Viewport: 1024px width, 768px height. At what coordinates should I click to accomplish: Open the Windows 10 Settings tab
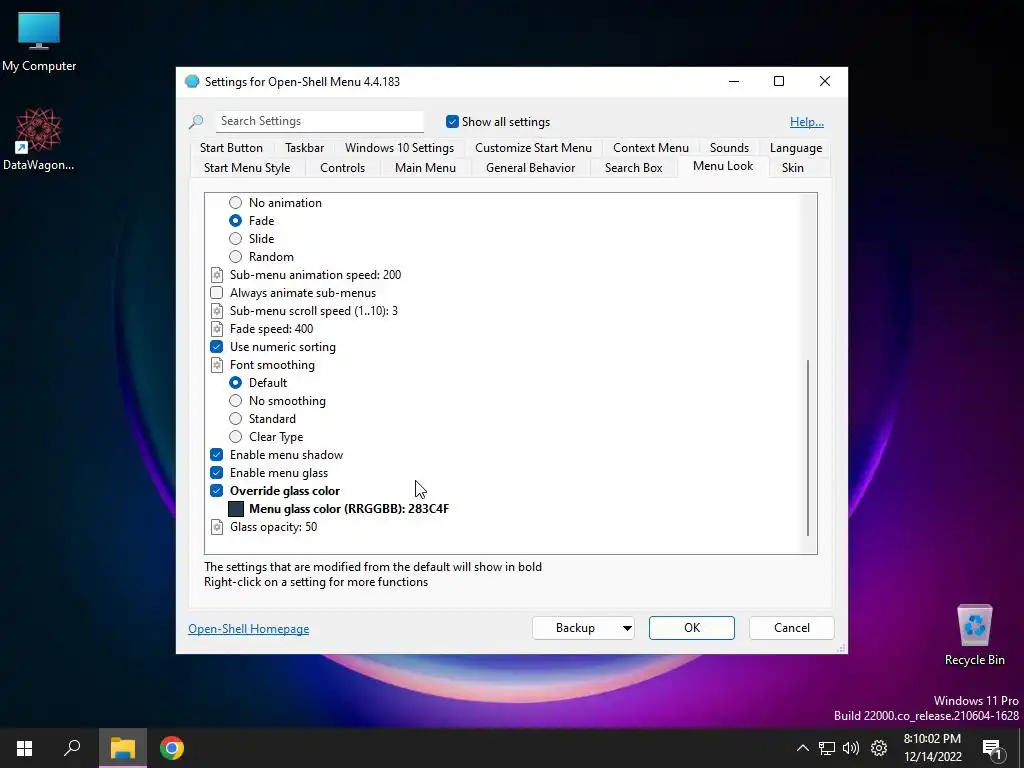click(399, 148)
